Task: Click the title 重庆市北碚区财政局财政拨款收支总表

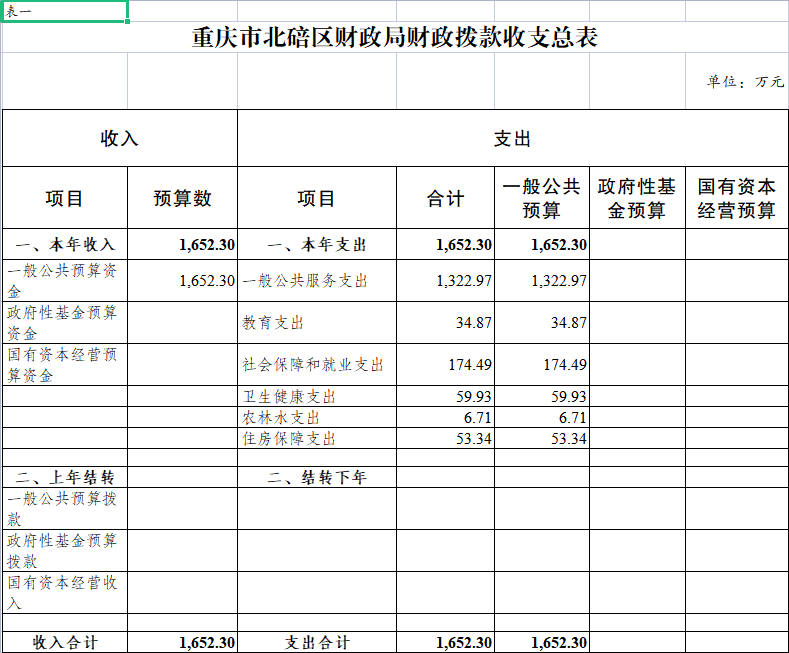Action: click(x=395, y=38)
